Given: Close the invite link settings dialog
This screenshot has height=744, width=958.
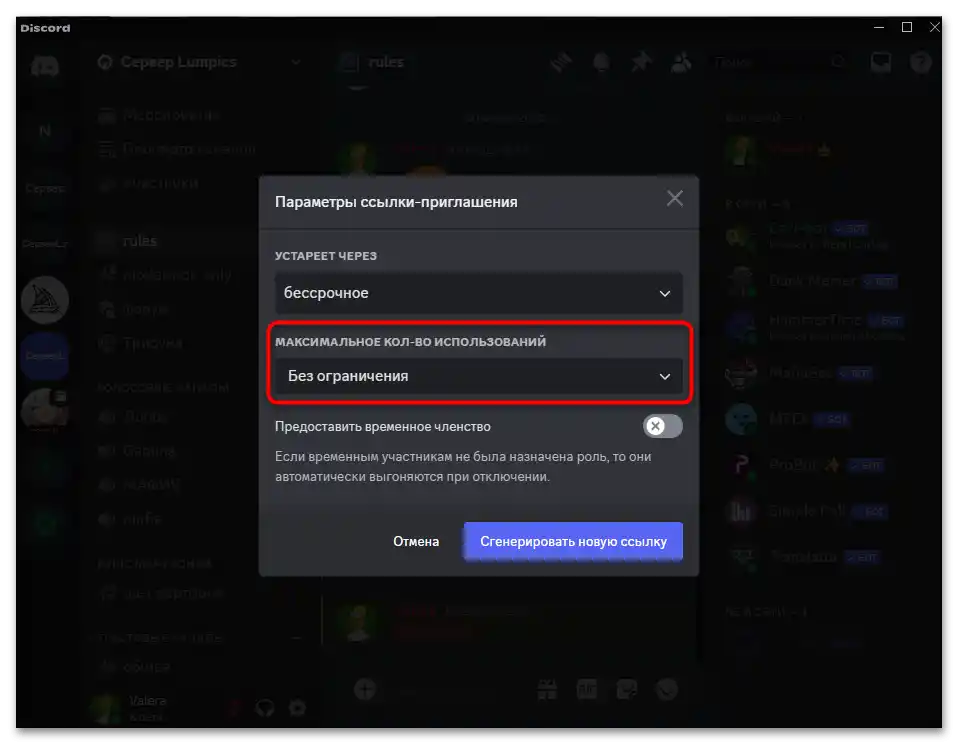Looking at the screenshot, I should [675, 198].
